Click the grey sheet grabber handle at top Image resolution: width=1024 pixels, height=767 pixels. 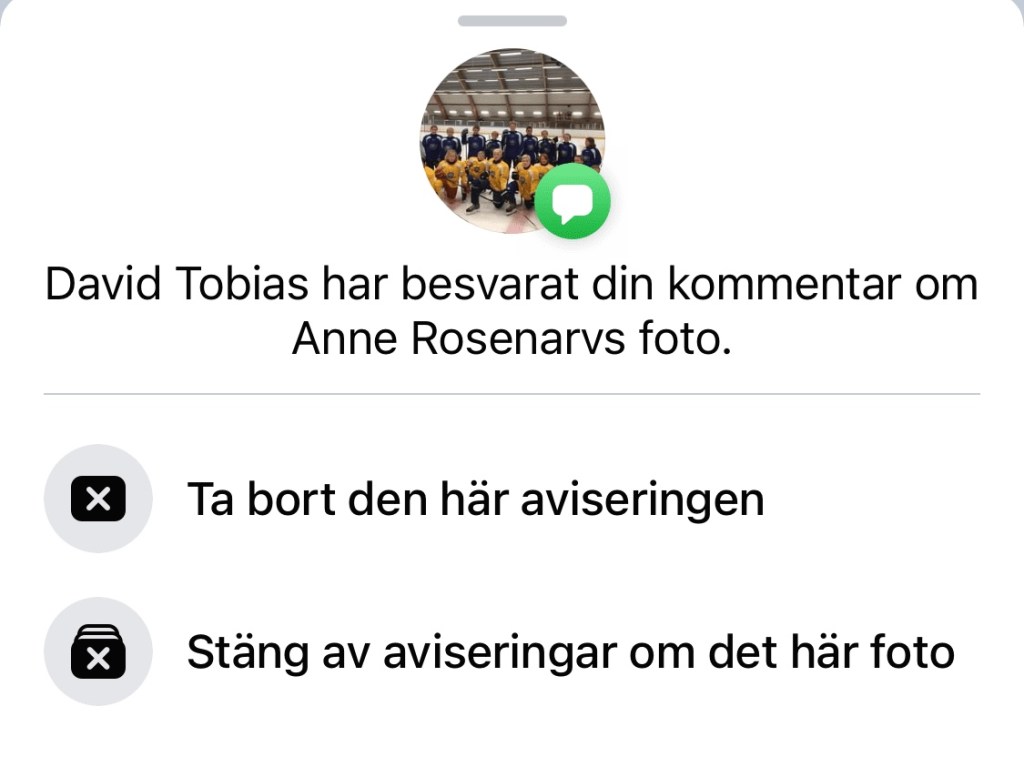click(512, 21)
